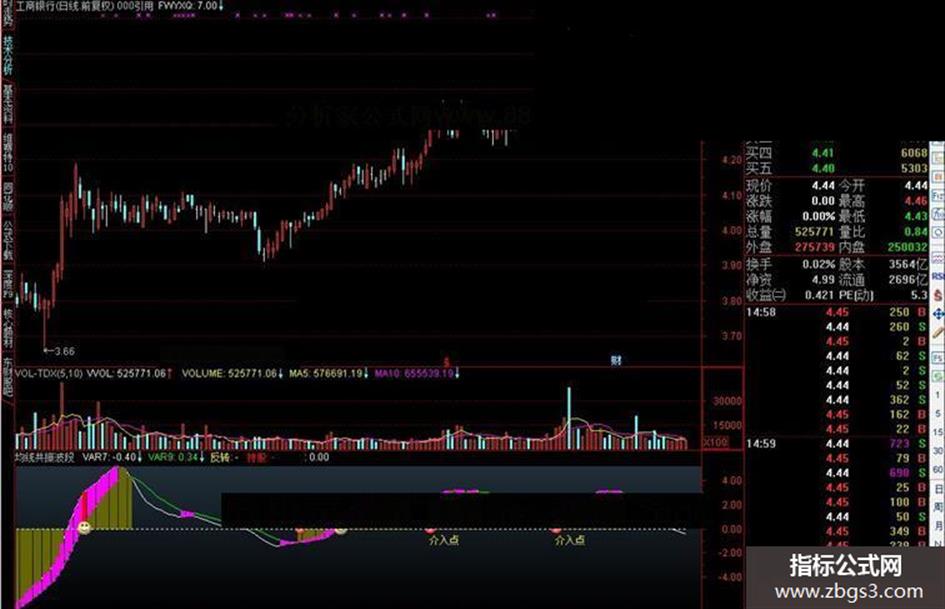
Task: Click the MA5: 576691.19 label
Action: pyautogui.click(x=328, y=373)
